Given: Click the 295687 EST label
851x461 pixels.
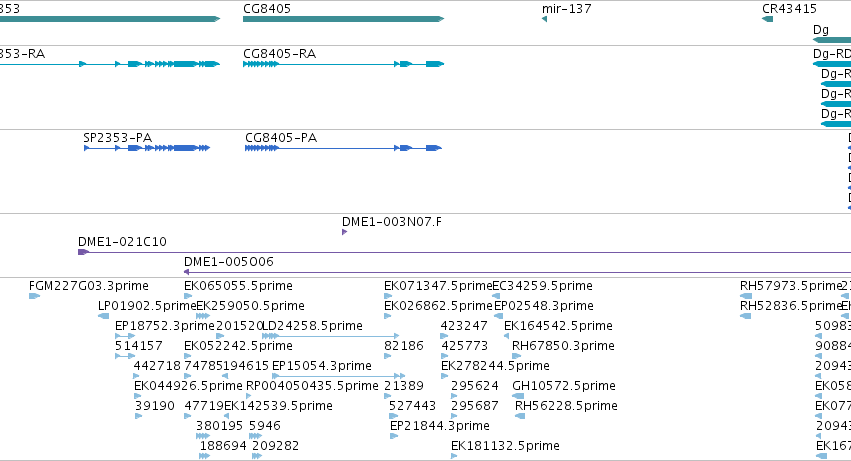Looking at the screenshot, I should (475, 406).
